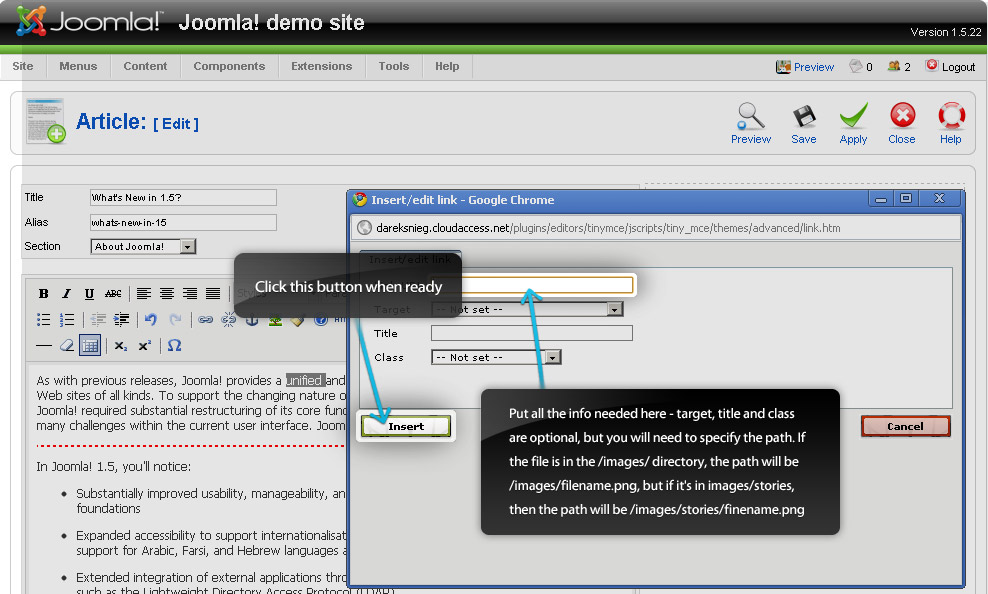Insert an ordered numbered list

[67, 320]
